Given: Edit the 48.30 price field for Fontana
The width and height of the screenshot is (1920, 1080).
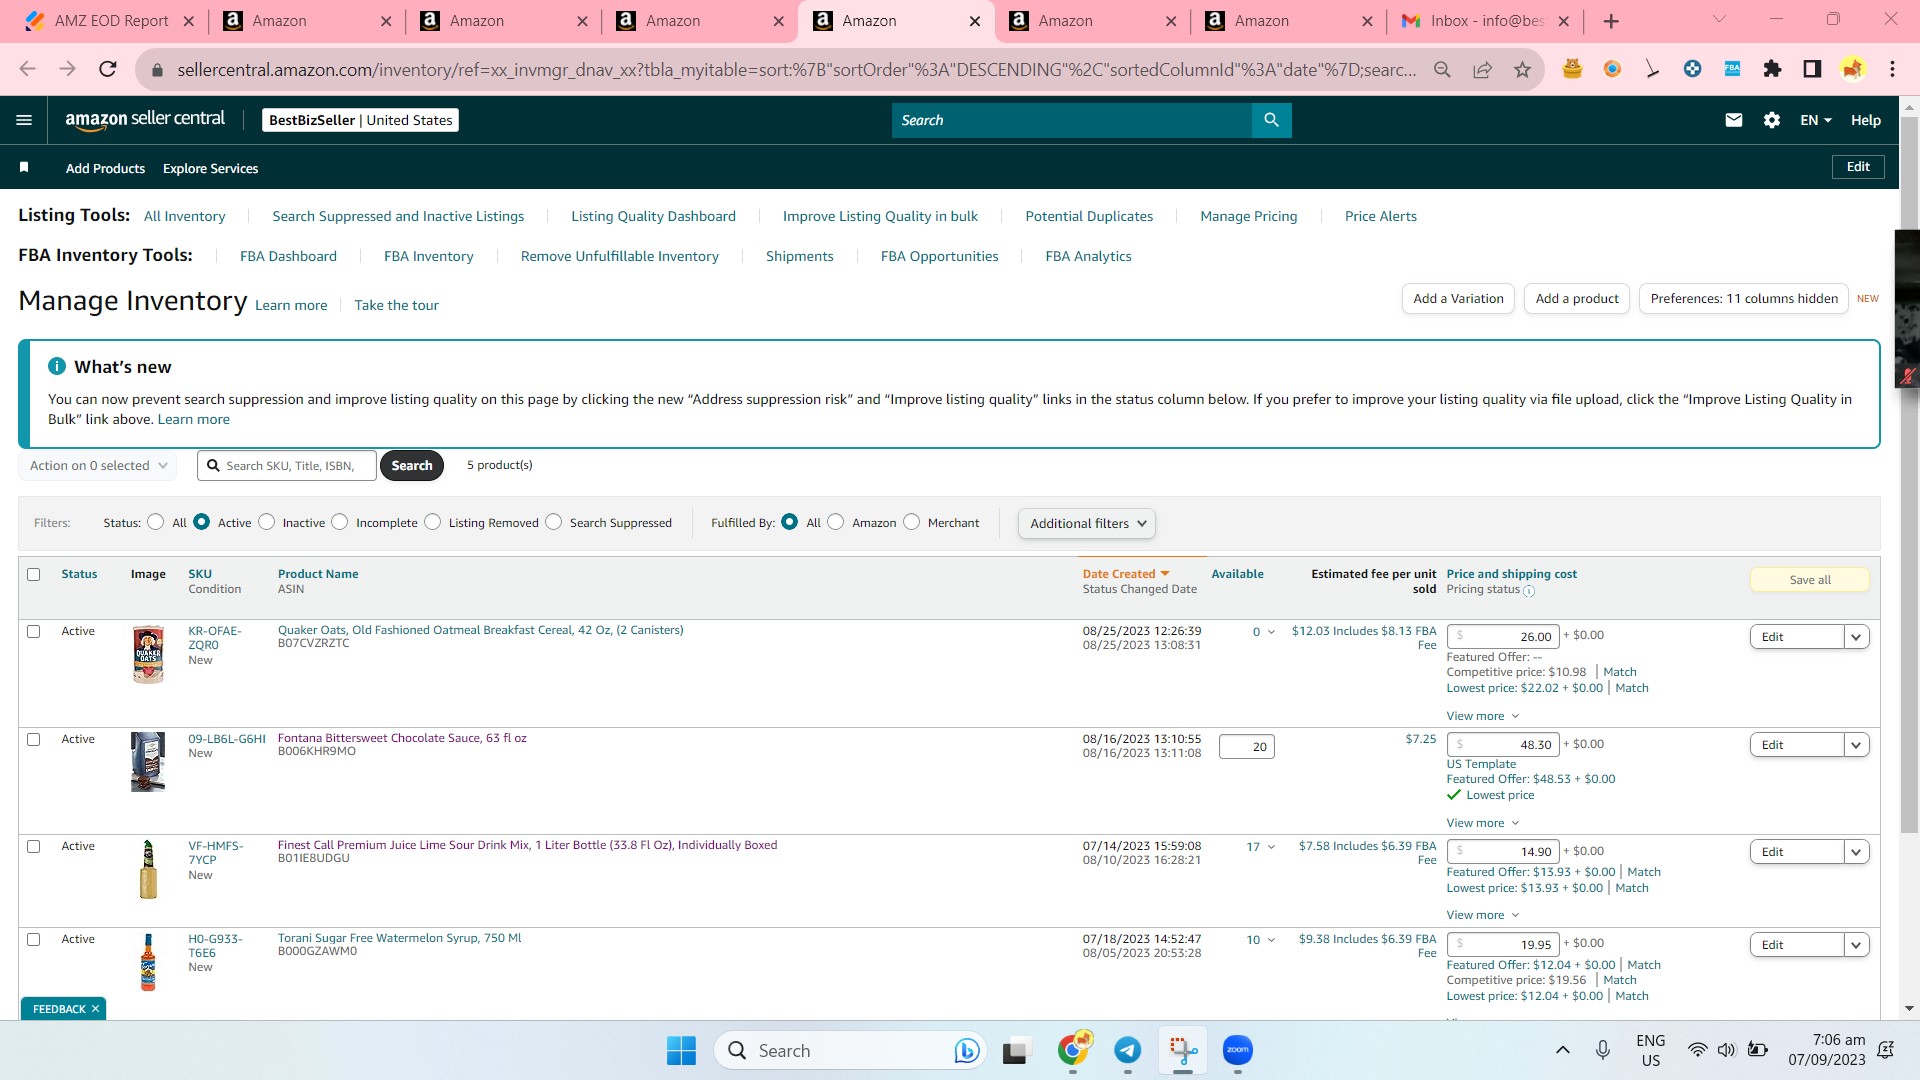Looking at the screenshot, I should tap(1503, 744).
